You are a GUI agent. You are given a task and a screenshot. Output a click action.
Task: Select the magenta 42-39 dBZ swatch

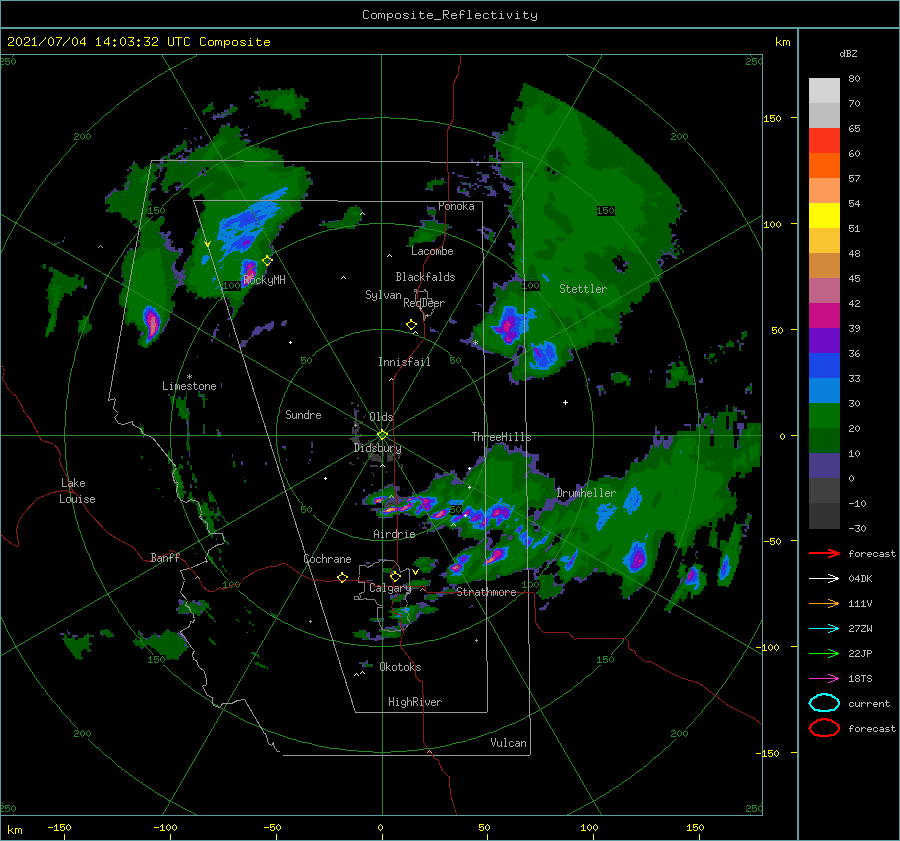824,316
